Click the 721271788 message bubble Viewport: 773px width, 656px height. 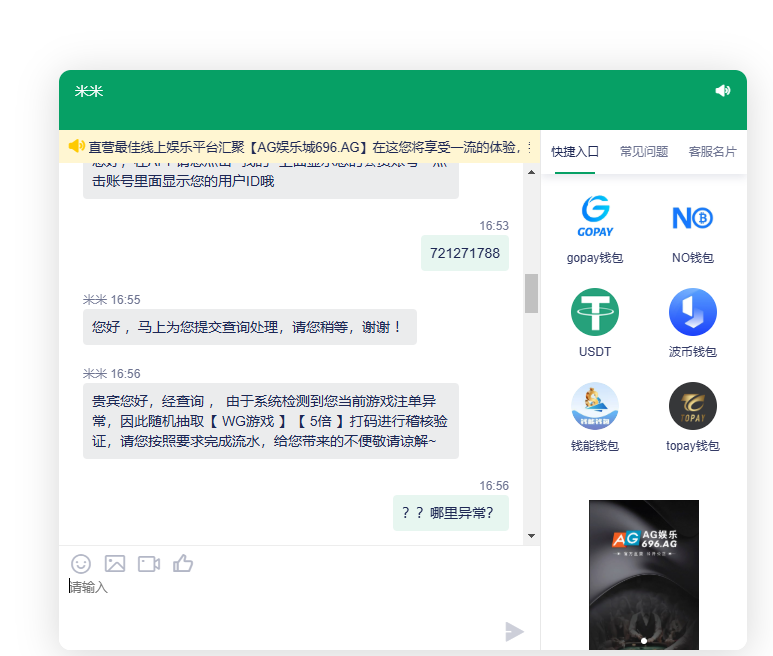464,253
